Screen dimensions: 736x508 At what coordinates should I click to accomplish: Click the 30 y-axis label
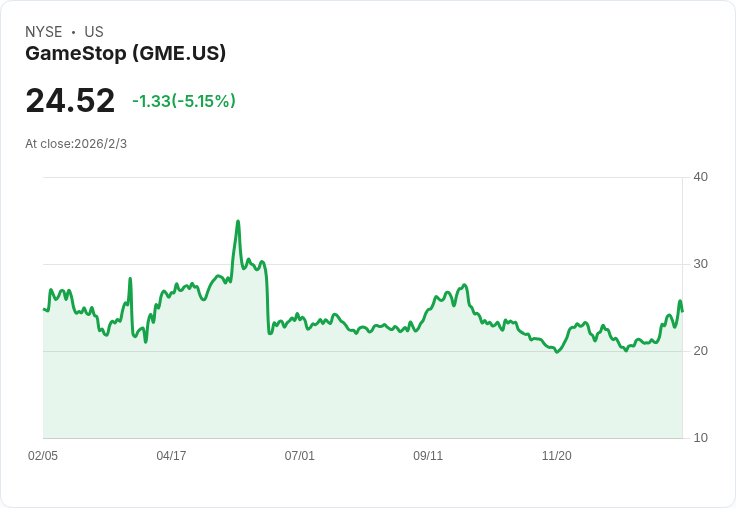[700, 264]
